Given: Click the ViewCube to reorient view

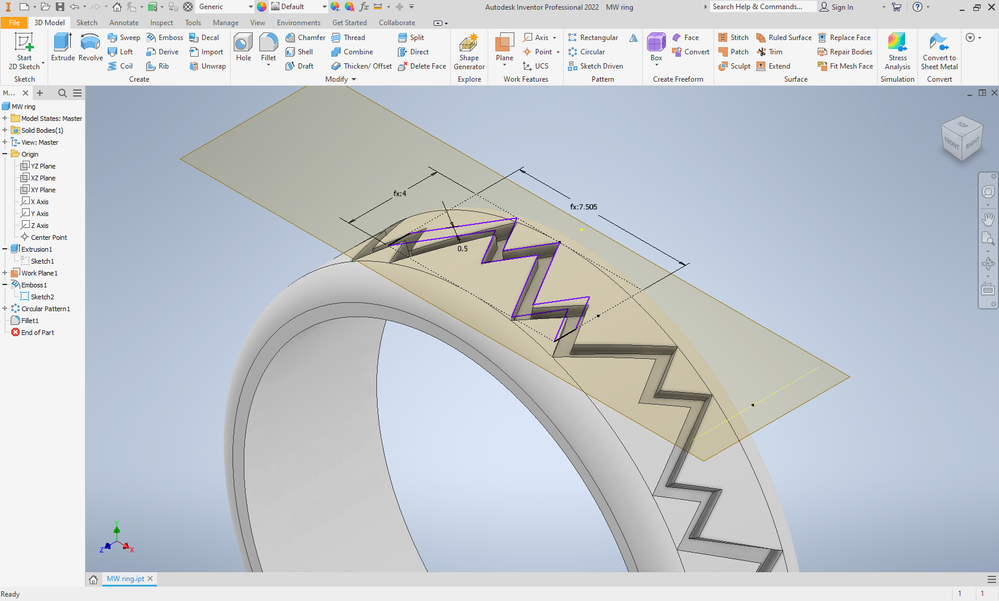Looking at the screenshot, I should pos(963,137).
